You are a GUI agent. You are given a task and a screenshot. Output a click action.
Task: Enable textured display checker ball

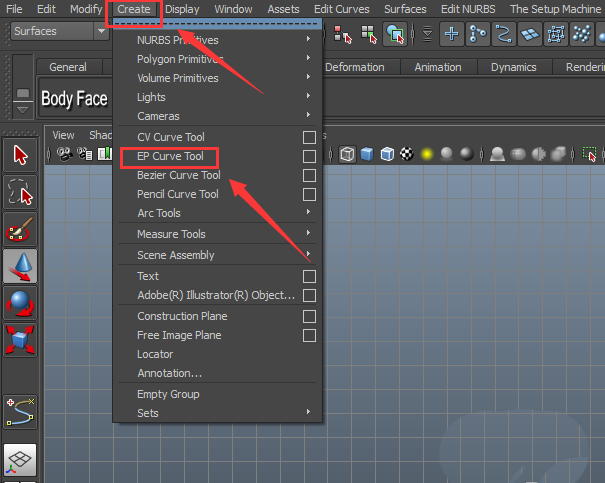[407, 154]
